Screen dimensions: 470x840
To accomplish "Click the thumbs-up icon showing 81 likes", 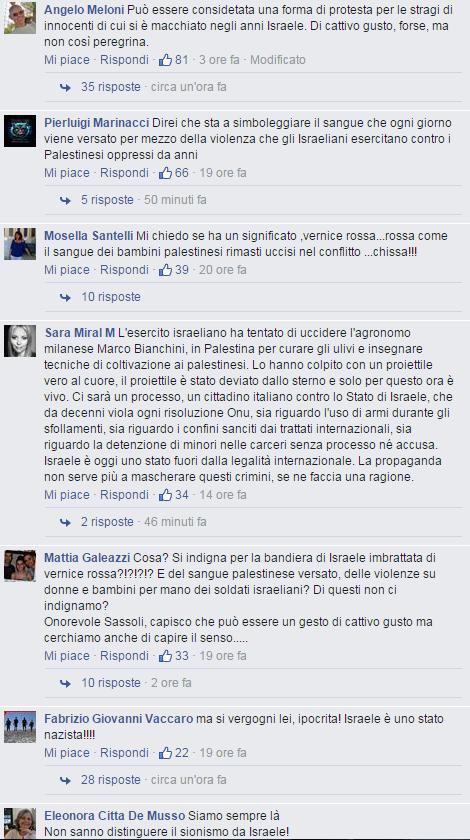I will (x=165, y=60).
